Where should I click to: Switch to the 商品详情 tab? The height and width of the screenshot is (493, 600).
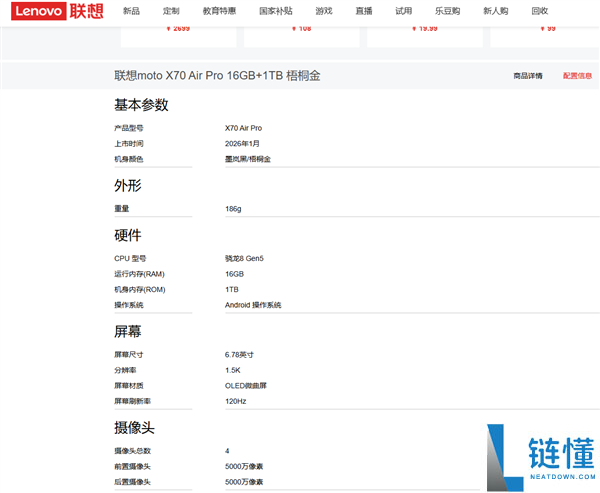(528, 76)
